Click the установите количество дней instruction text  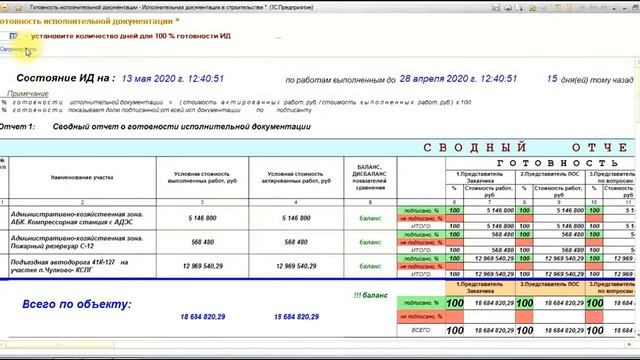[131, 36]
